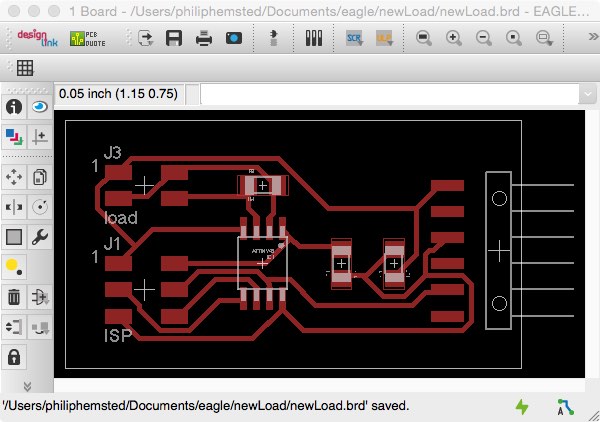Select the Add part tool

[x=39, y=297]
